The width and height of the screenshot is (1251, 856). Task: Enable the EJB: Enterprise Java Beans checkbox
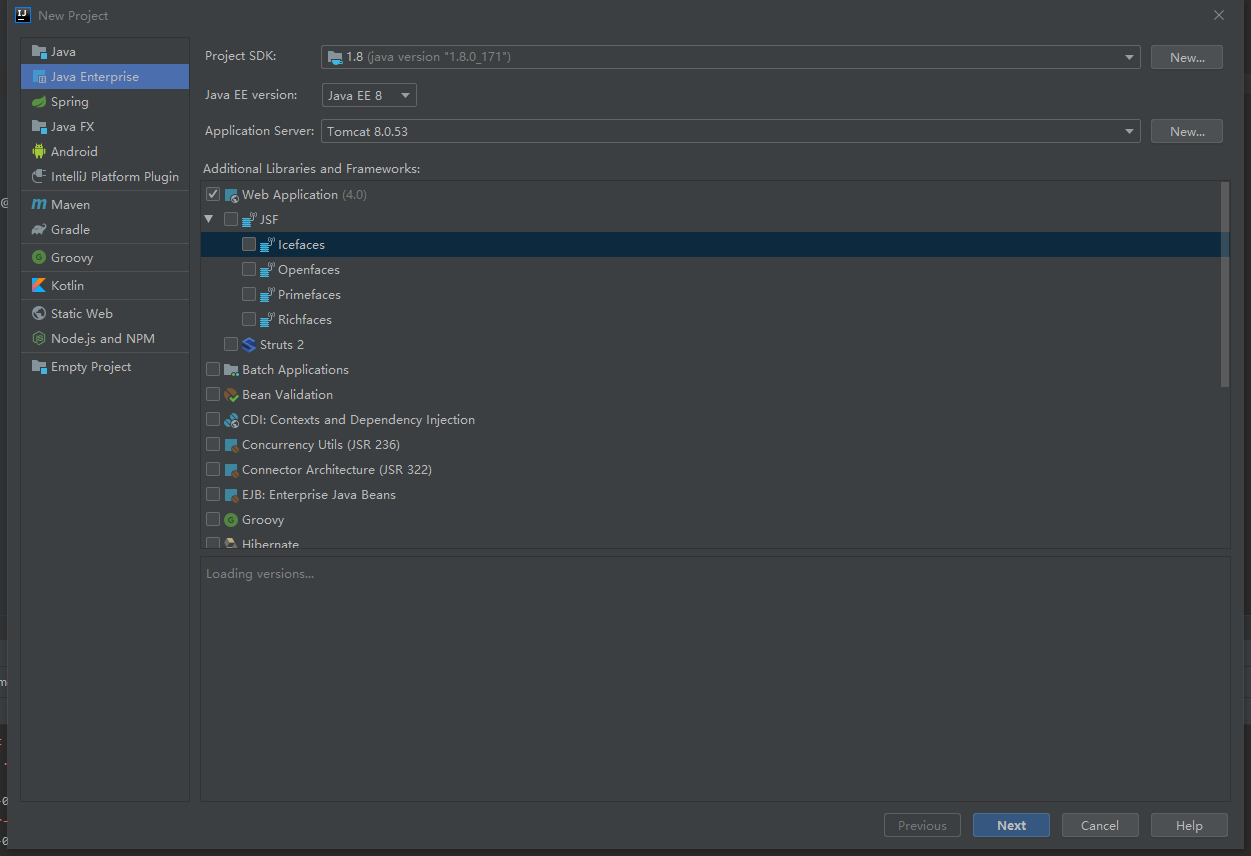213,495
